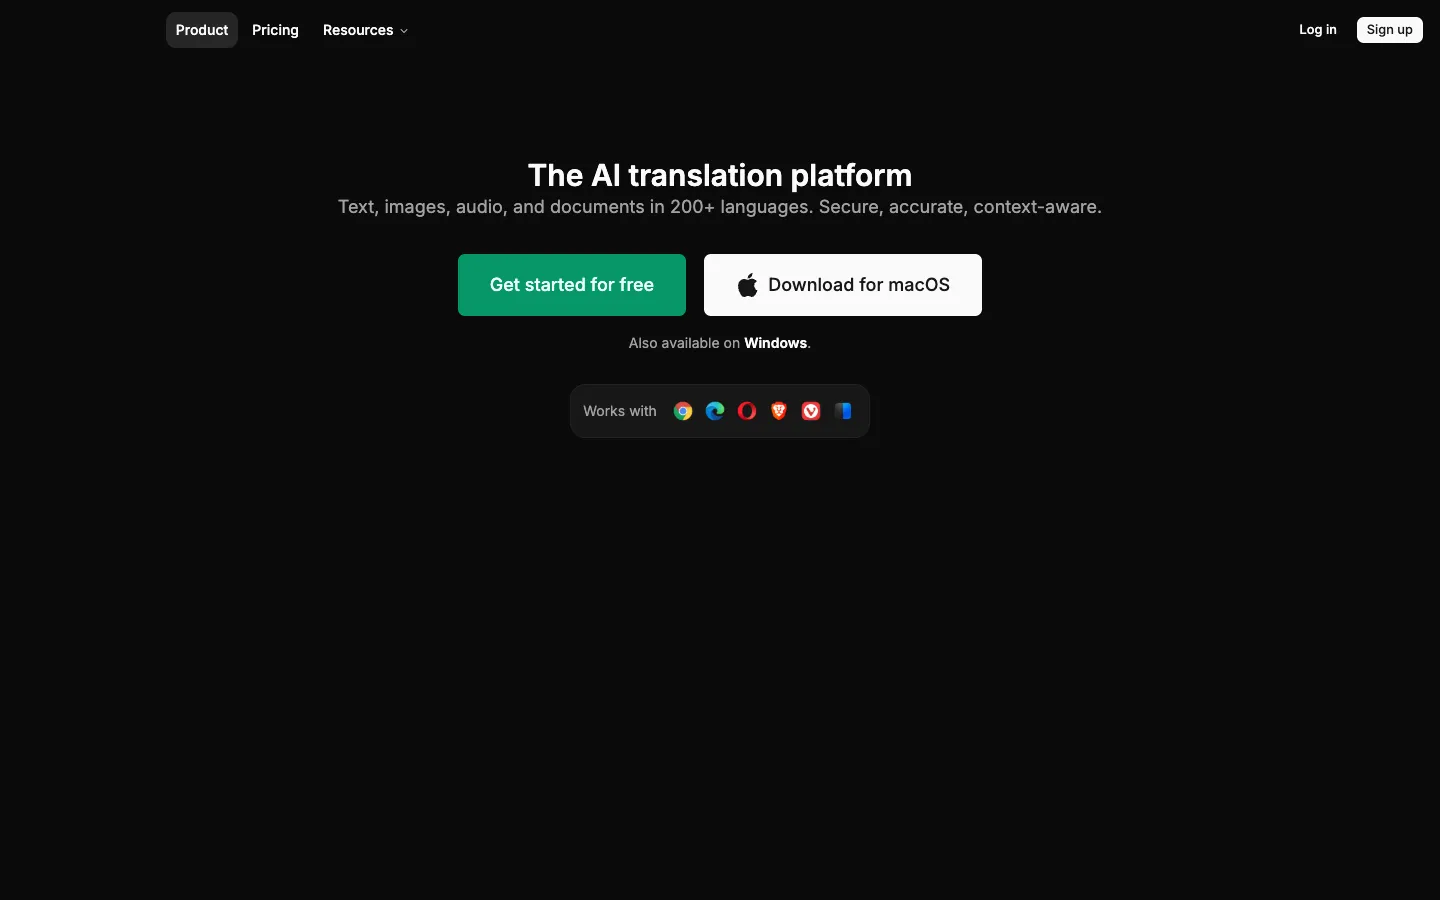
Task: Follow the Windows download link
Action: click(x=775, y=343)
